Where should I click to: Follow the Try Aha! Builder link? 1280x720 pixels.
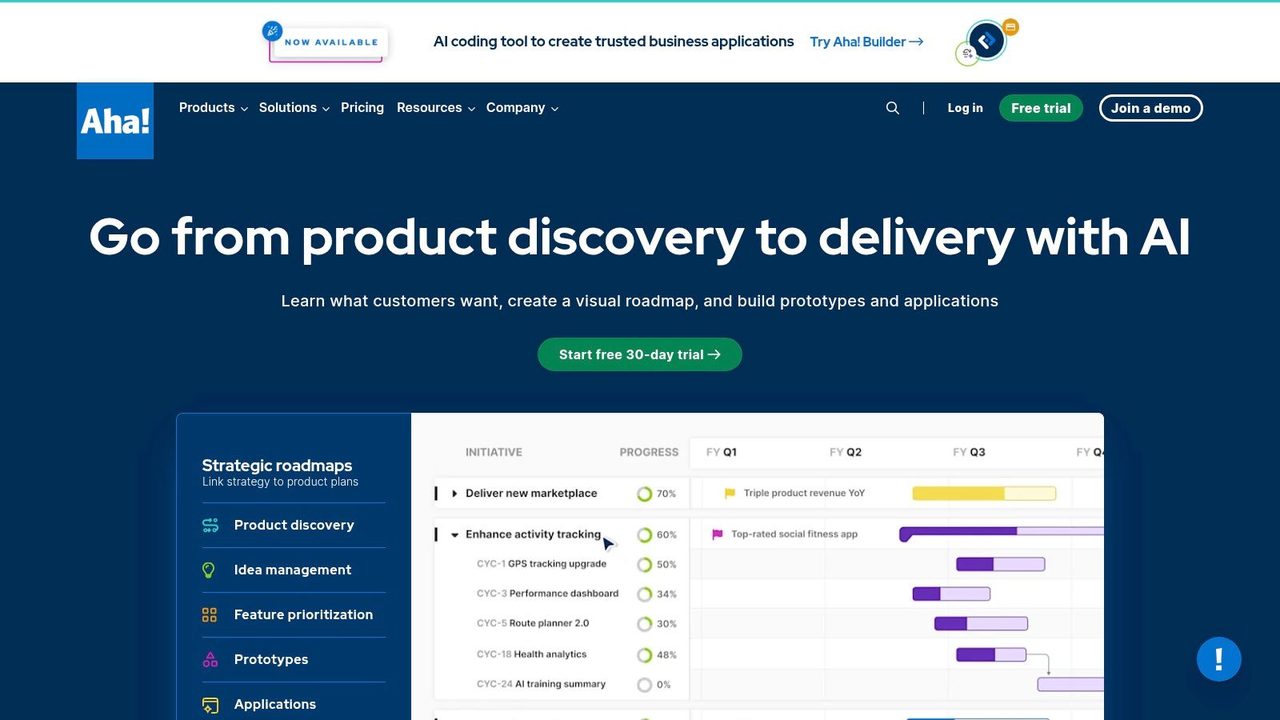click(x=867, y=42)
